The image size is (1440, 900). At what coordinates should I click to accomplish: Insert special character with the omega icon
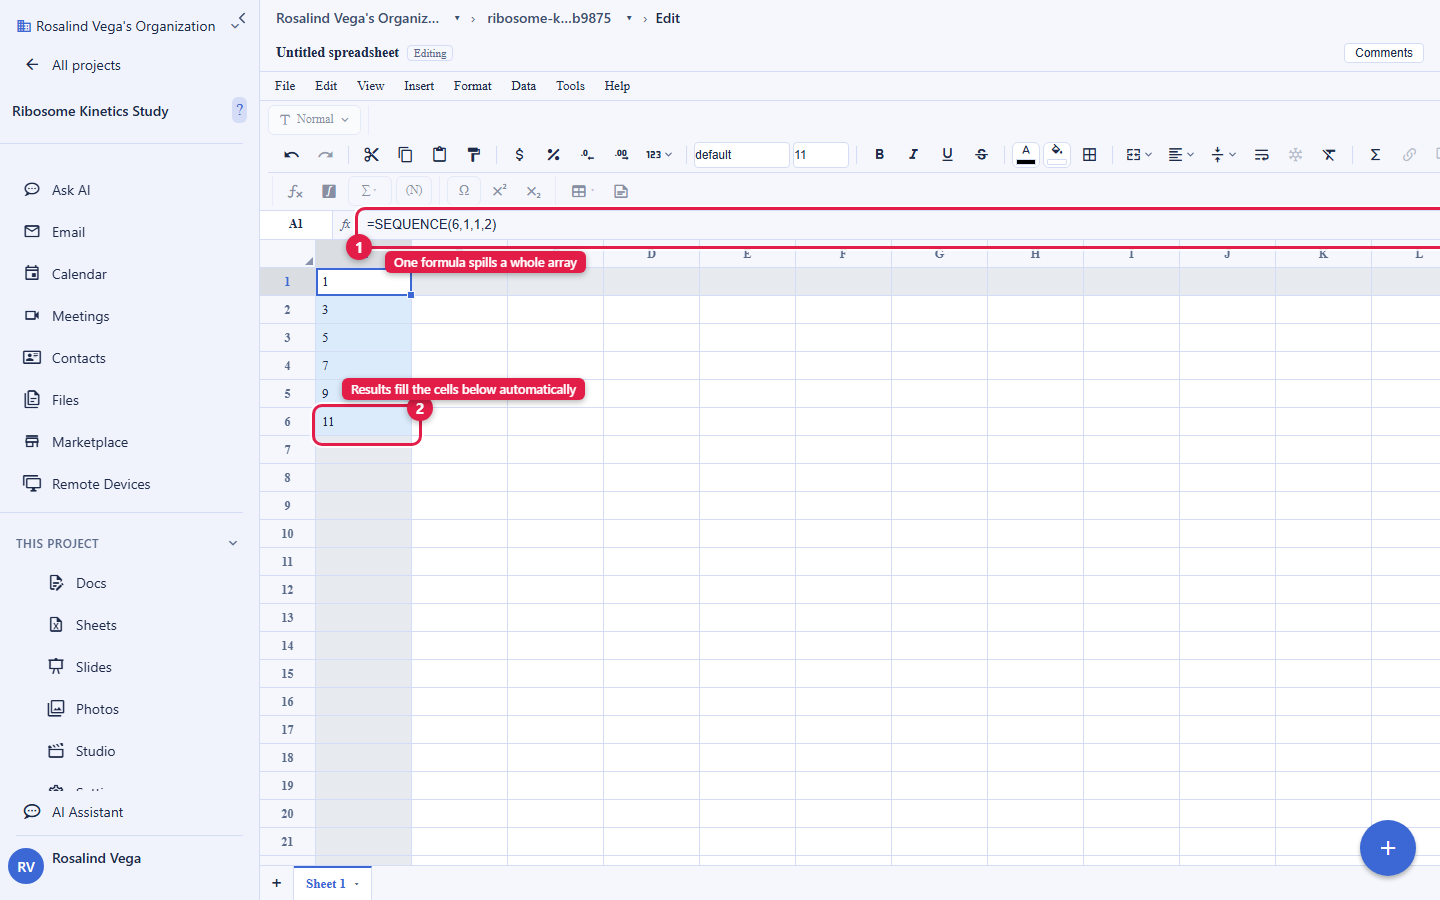click(x=464, y=191)
